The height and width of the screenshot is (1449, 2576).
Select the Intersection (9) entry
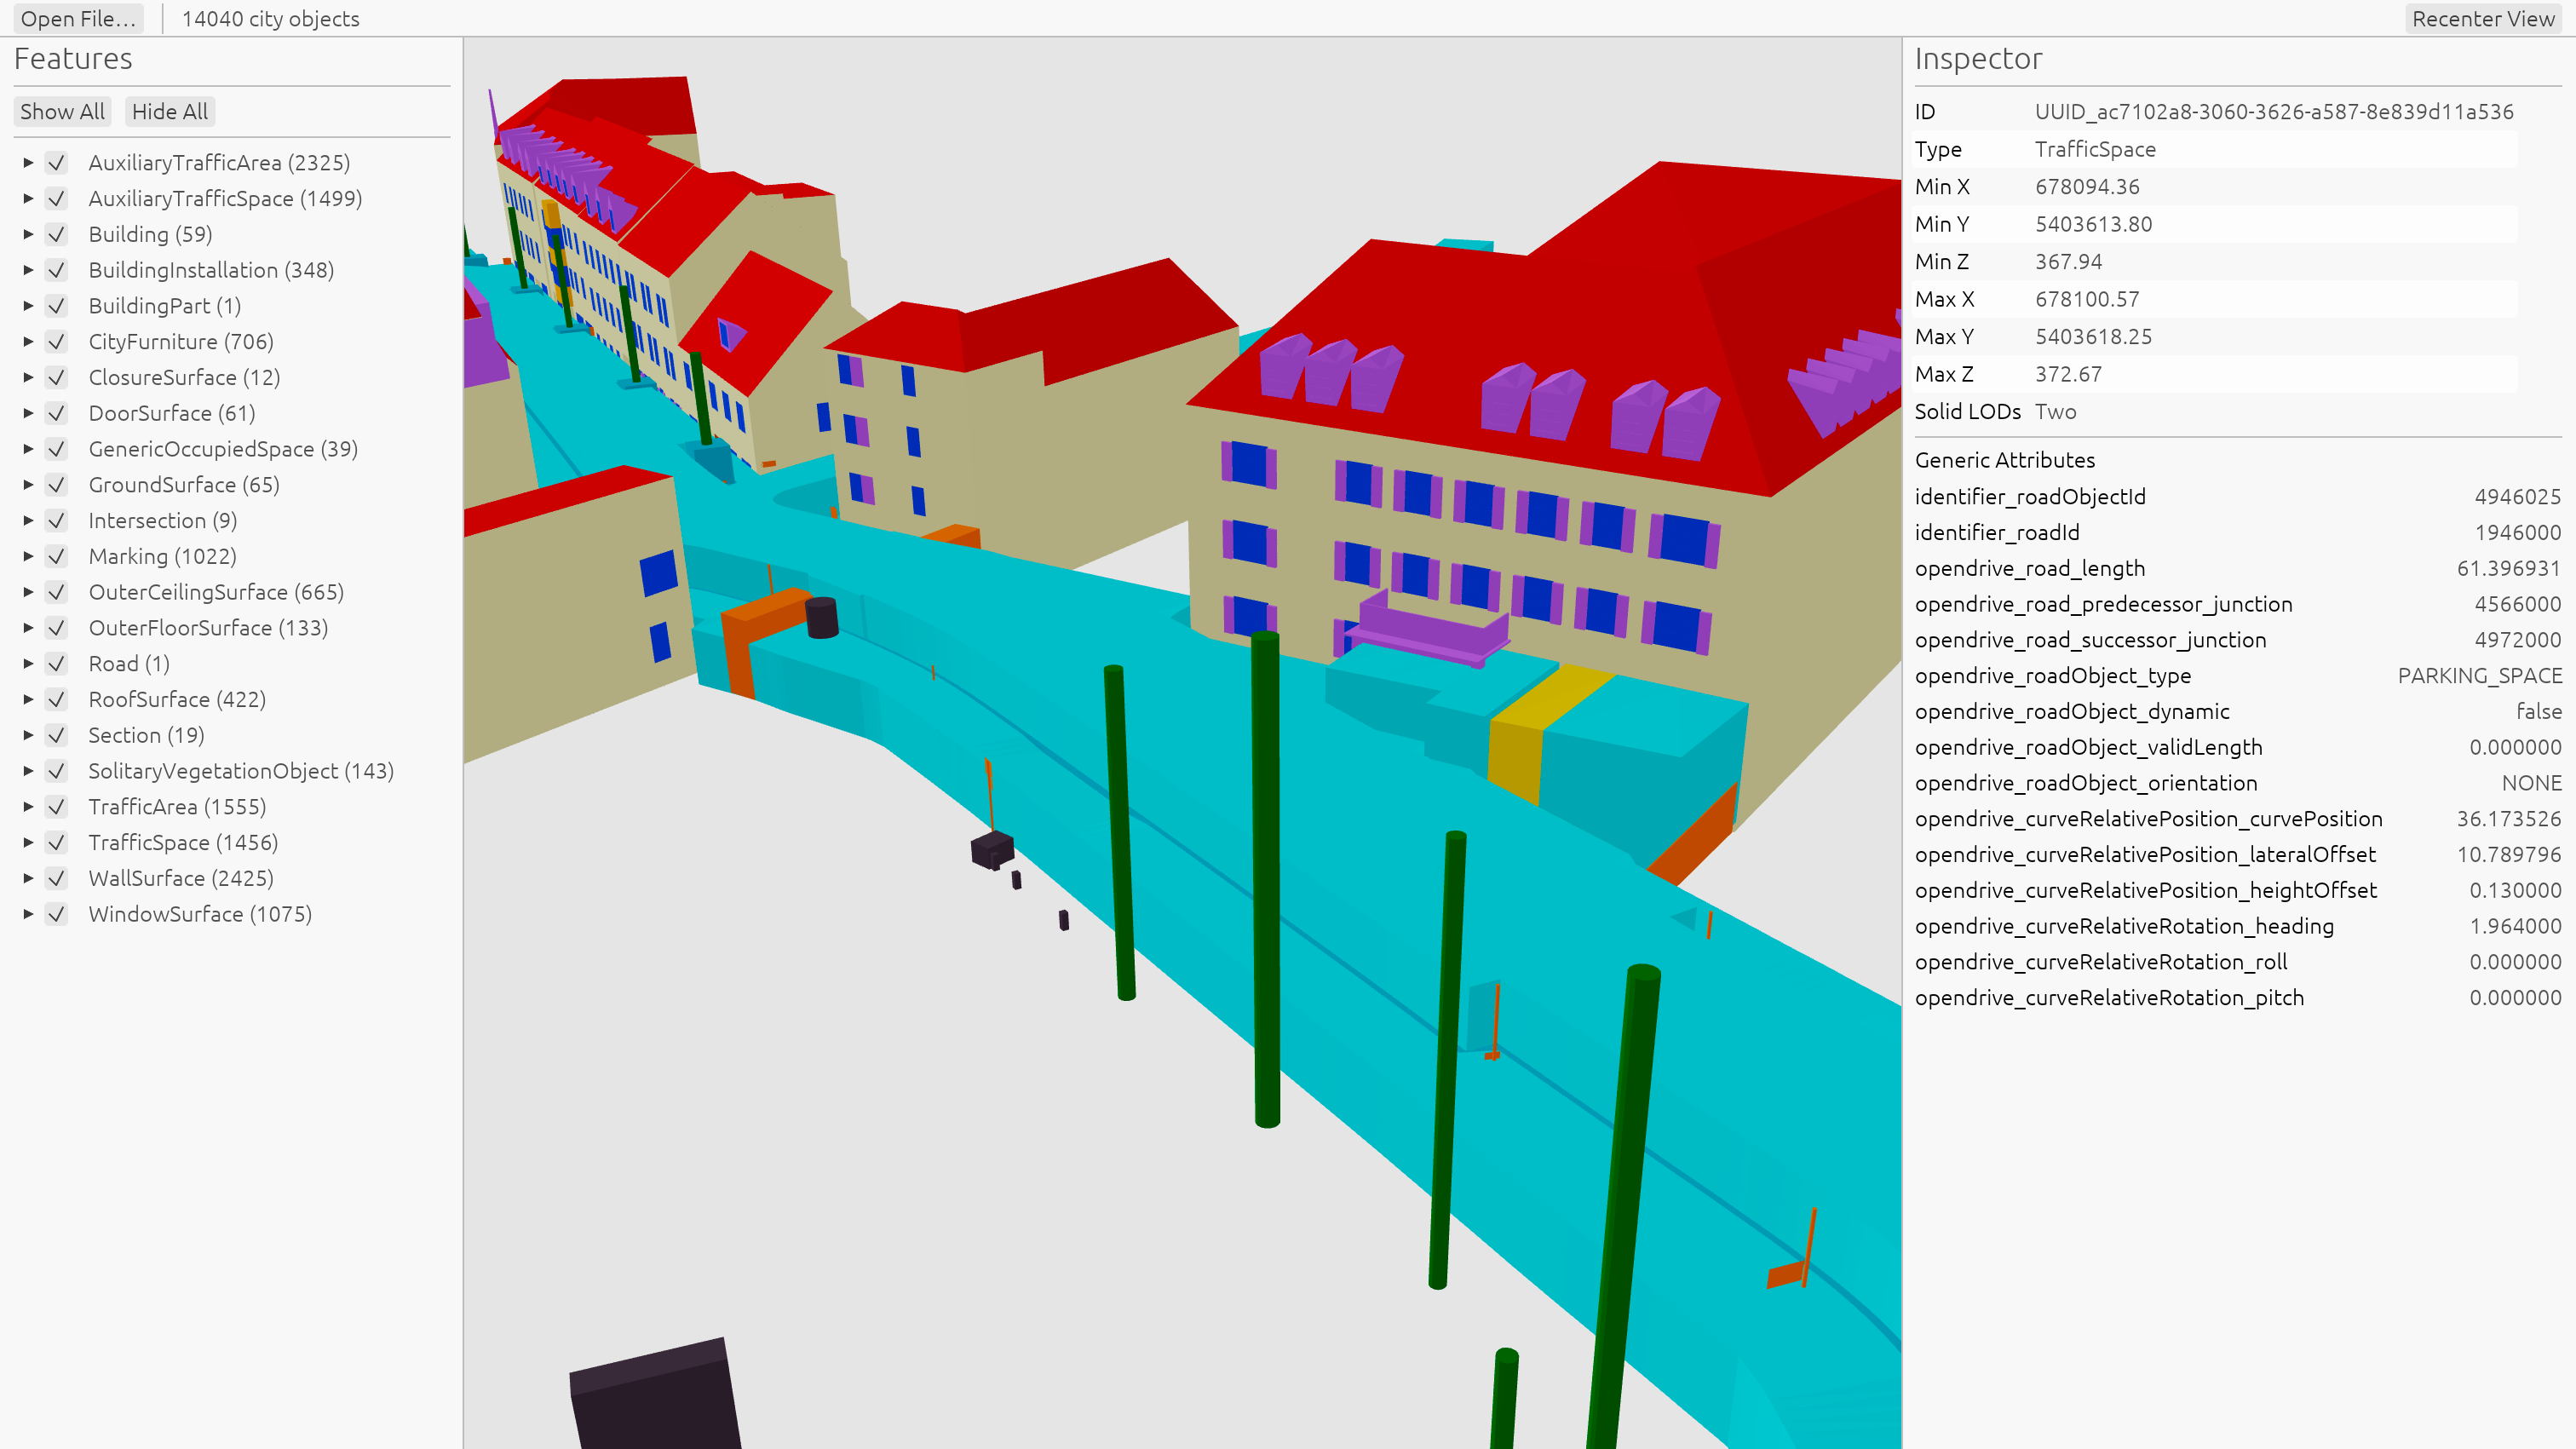(162, 521)
